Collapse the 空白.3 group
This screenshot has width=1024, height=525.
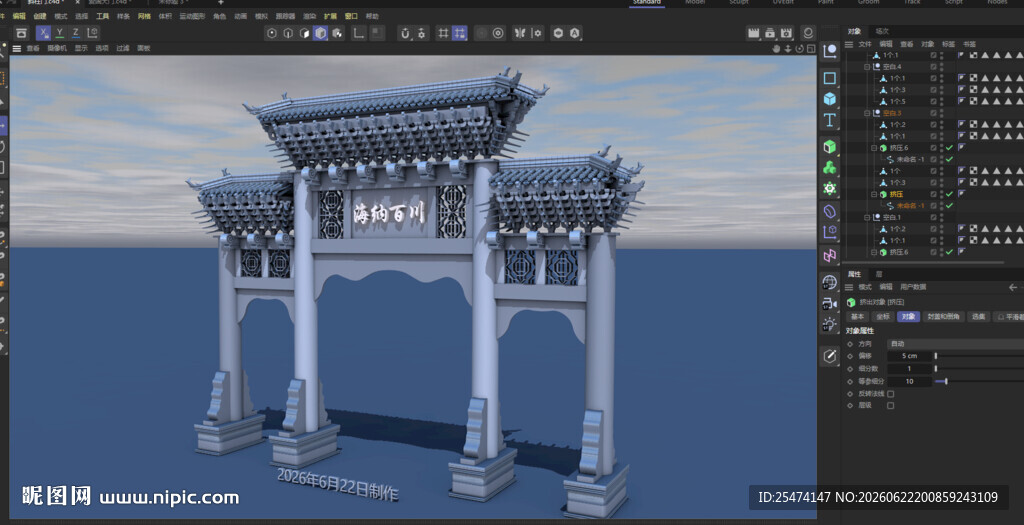(x=867, y=113)
